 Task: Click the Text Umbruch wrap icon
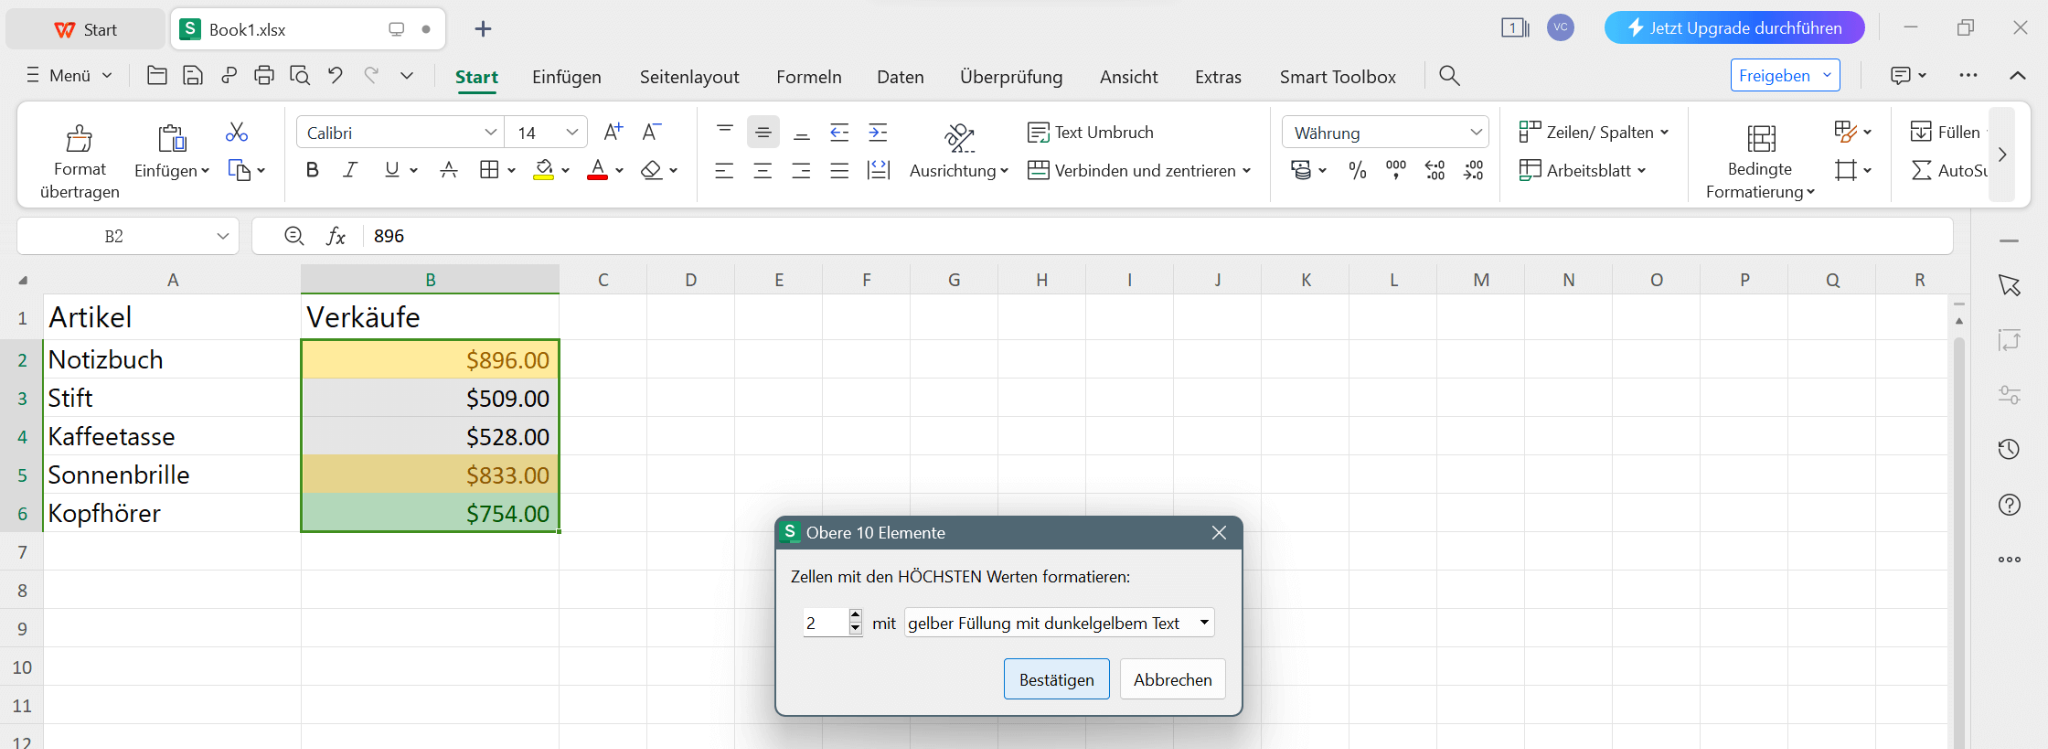point(1038,132)
